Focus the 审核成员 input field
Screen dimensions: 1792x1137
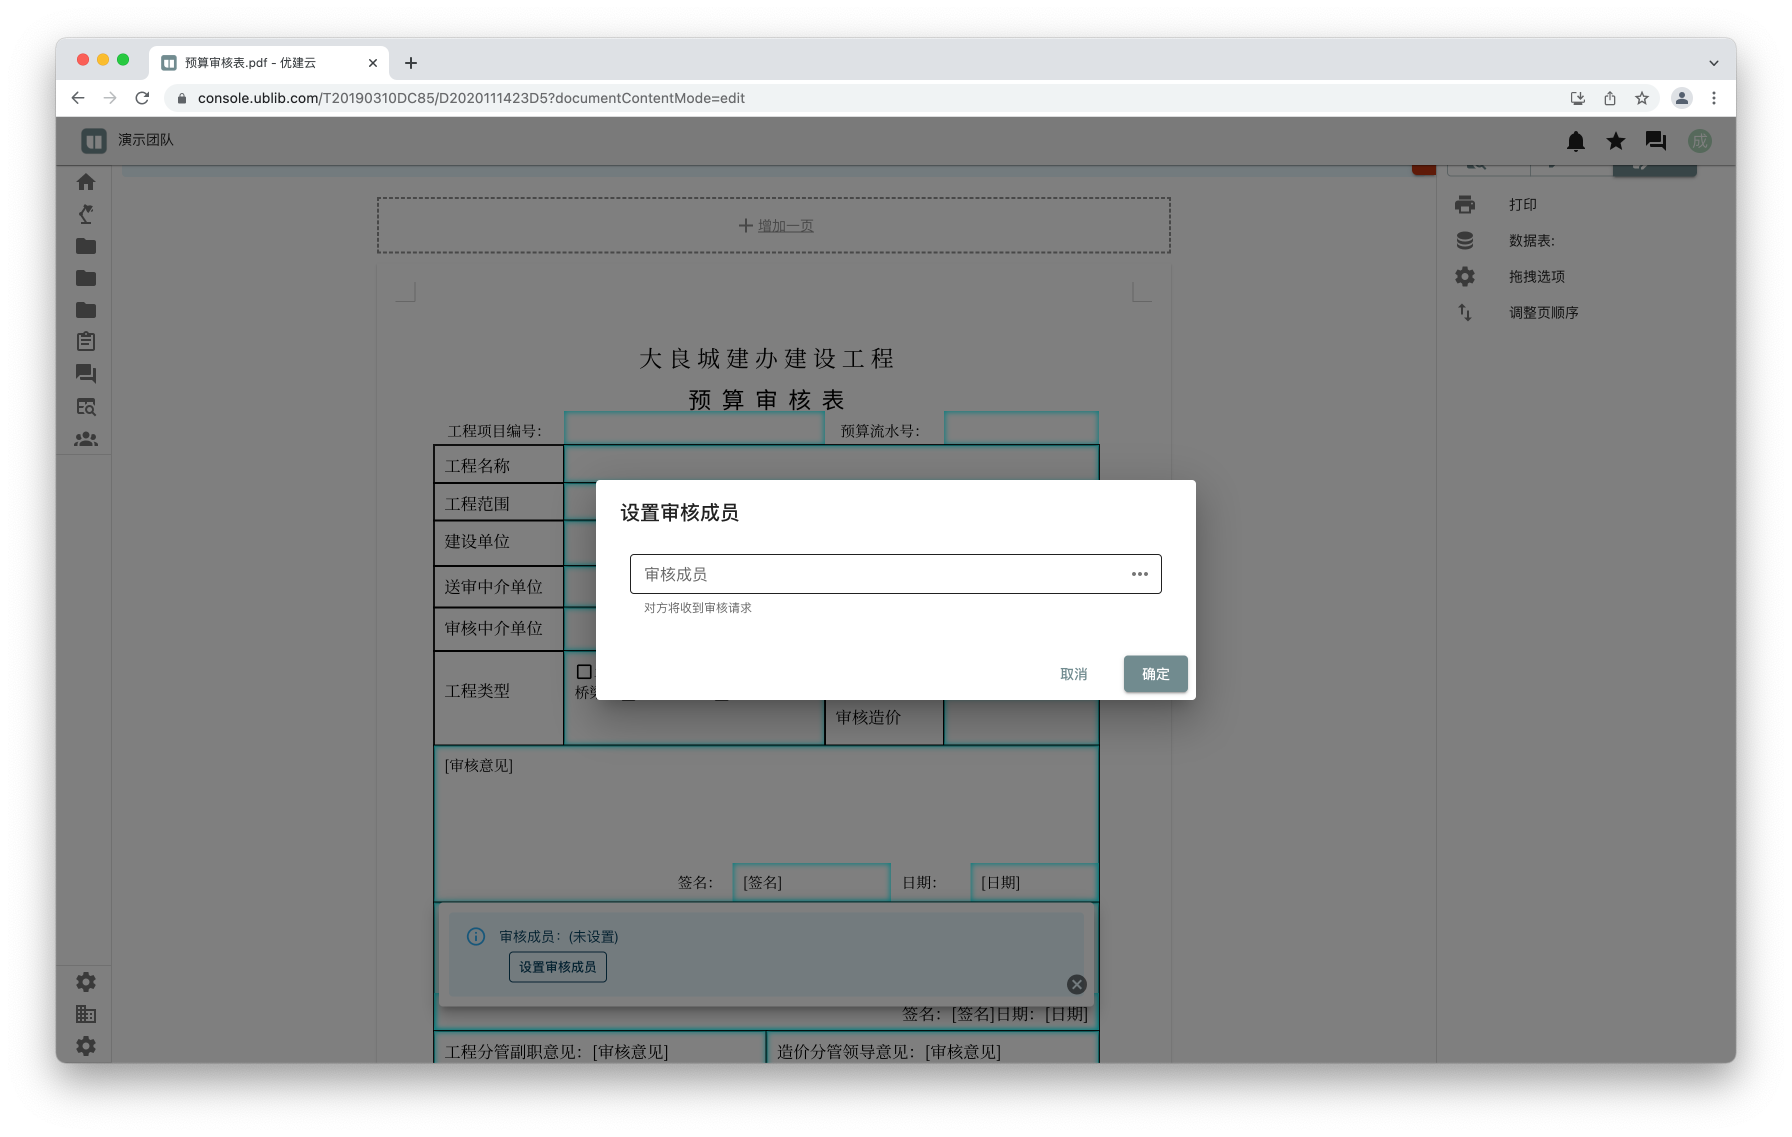click(880, 574)
